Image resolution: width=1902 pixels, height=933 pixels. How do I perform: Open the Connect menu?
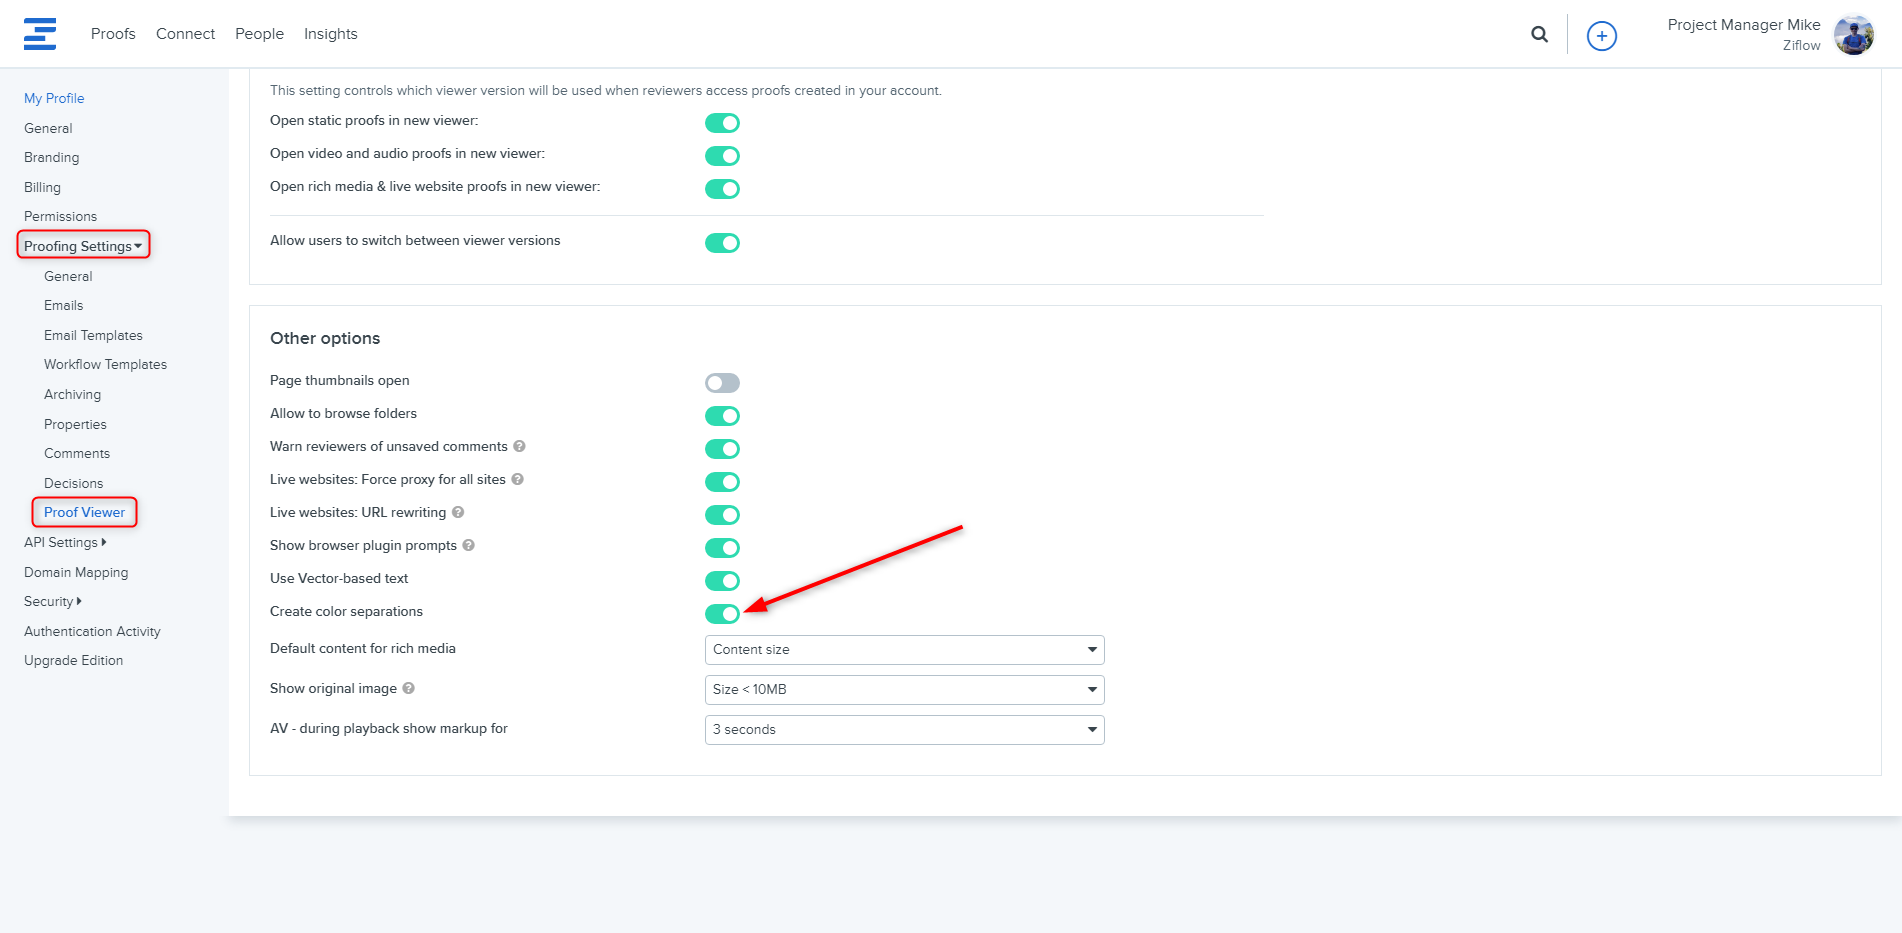(x=185, y=34)
